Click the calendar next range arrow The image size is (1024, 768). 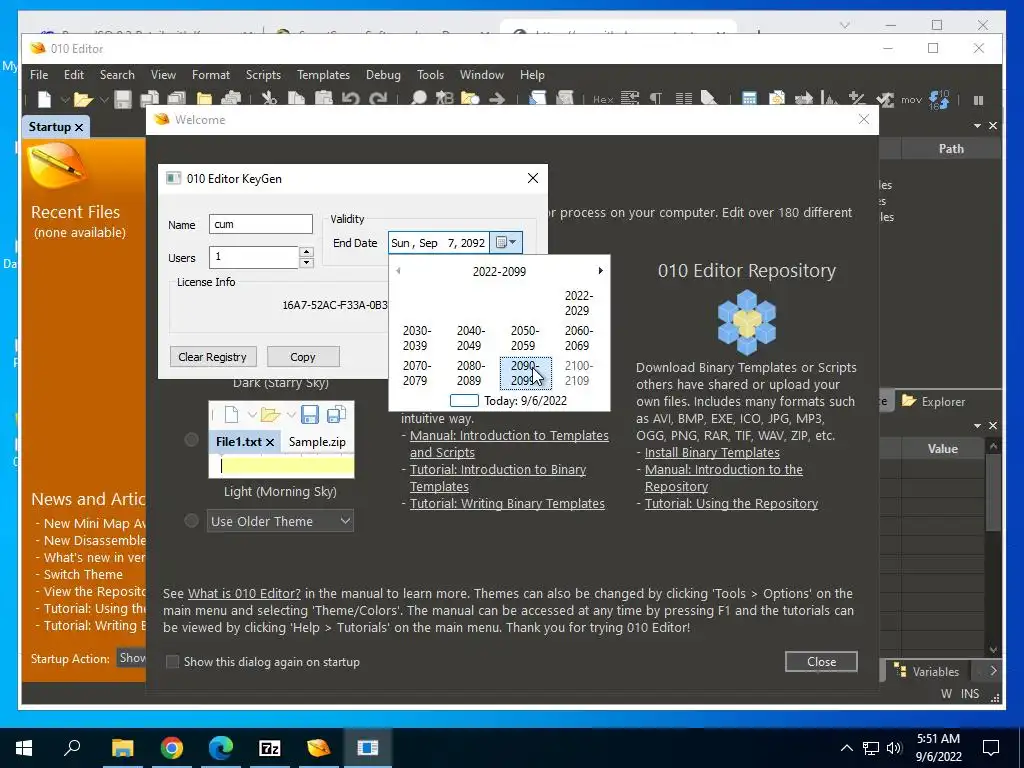click(x=601, y=270)
